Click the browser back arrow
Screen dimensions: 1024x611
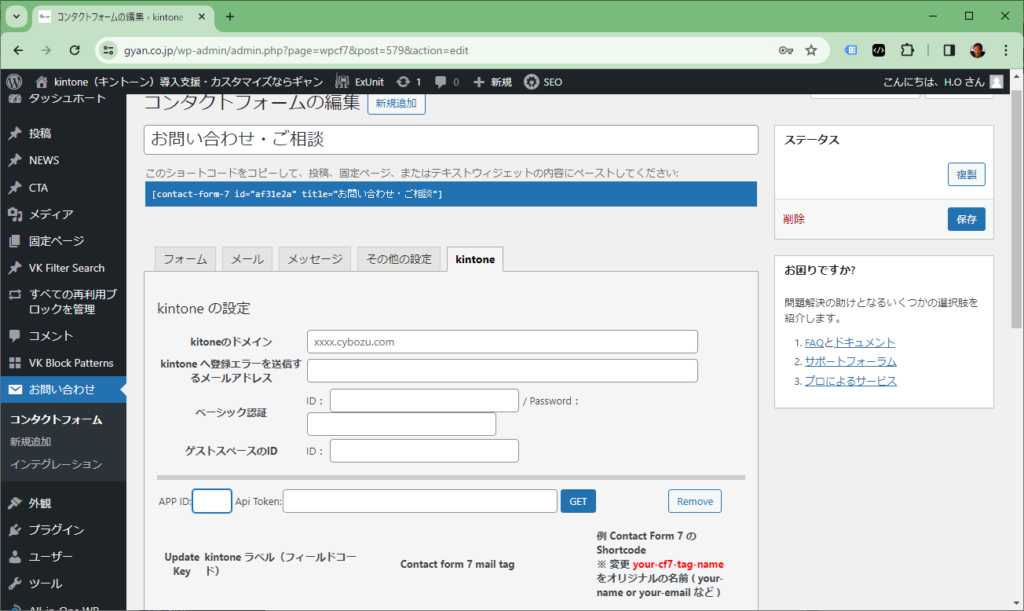pos(18,50)
